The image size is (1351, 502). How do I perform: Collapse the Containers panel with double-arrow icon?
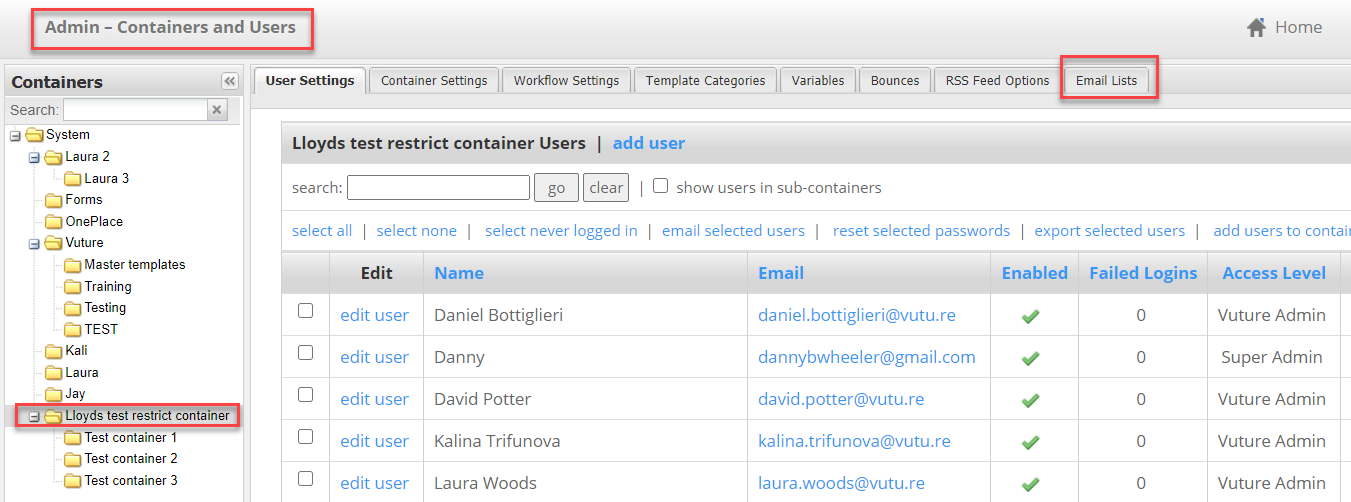pos(230,82)
